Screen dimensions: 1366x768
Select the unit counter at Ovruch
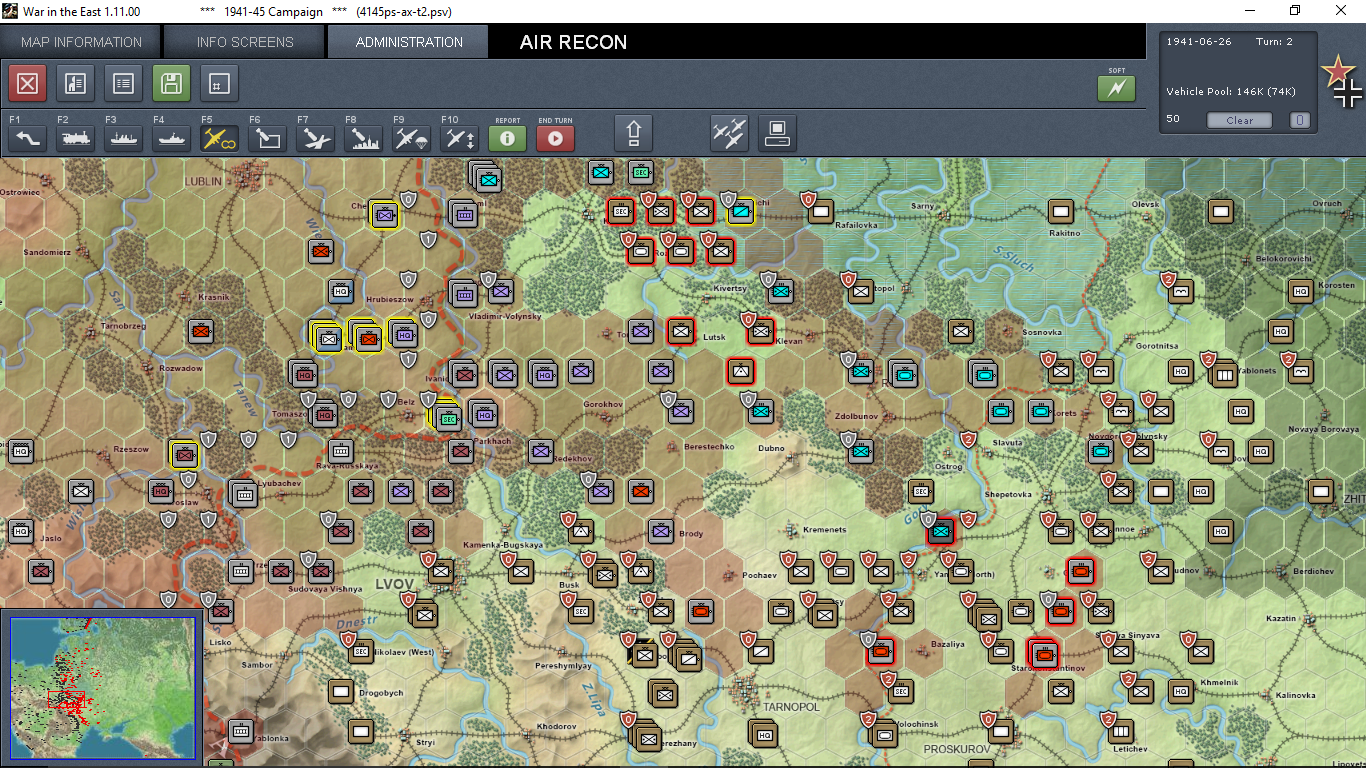tap(1220, 211)
